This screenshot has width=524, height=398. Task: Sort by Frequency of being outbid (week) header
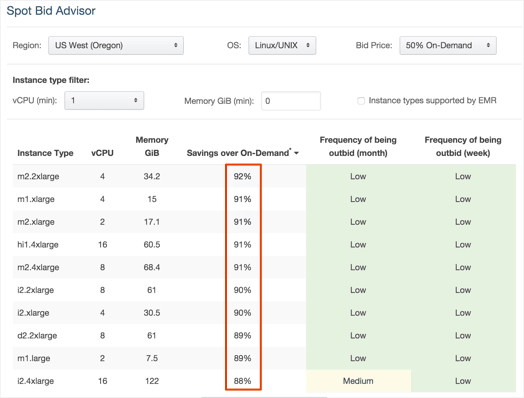[463, 146]
